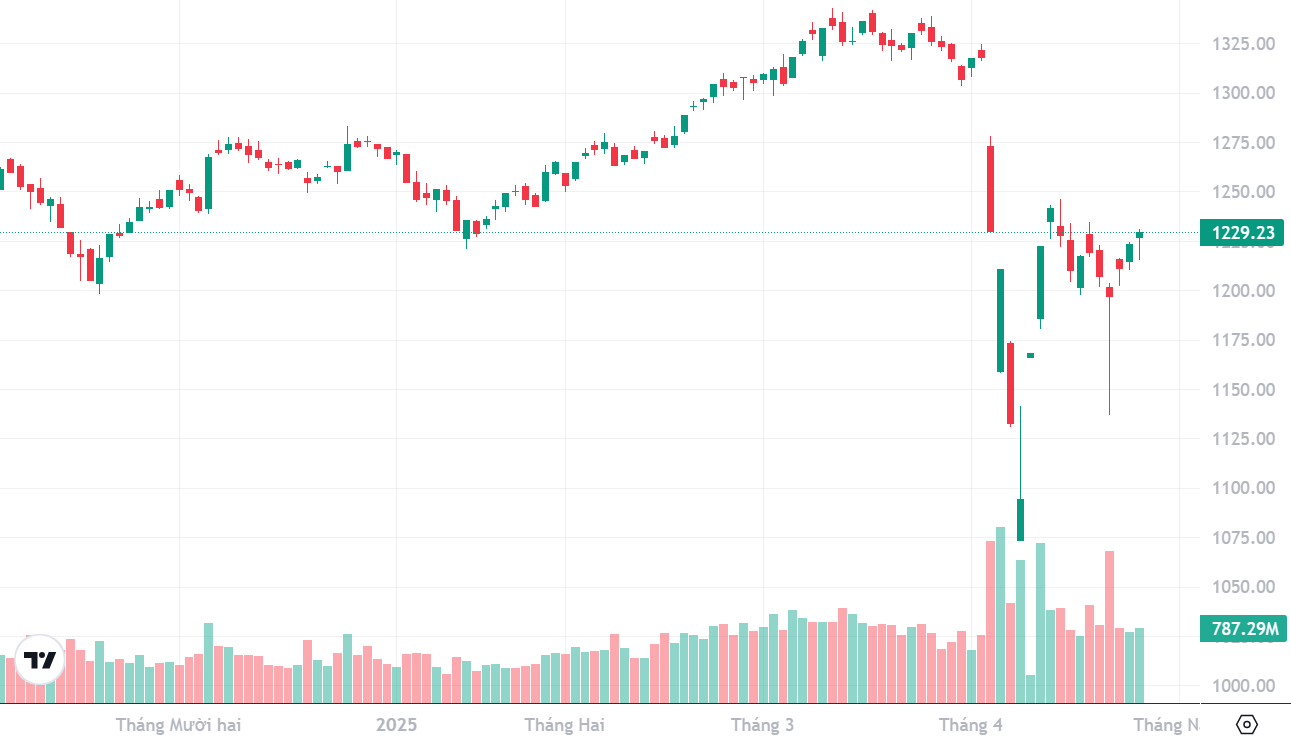
Task: Select the Tháng 3 time label
Action: (762, 725)
